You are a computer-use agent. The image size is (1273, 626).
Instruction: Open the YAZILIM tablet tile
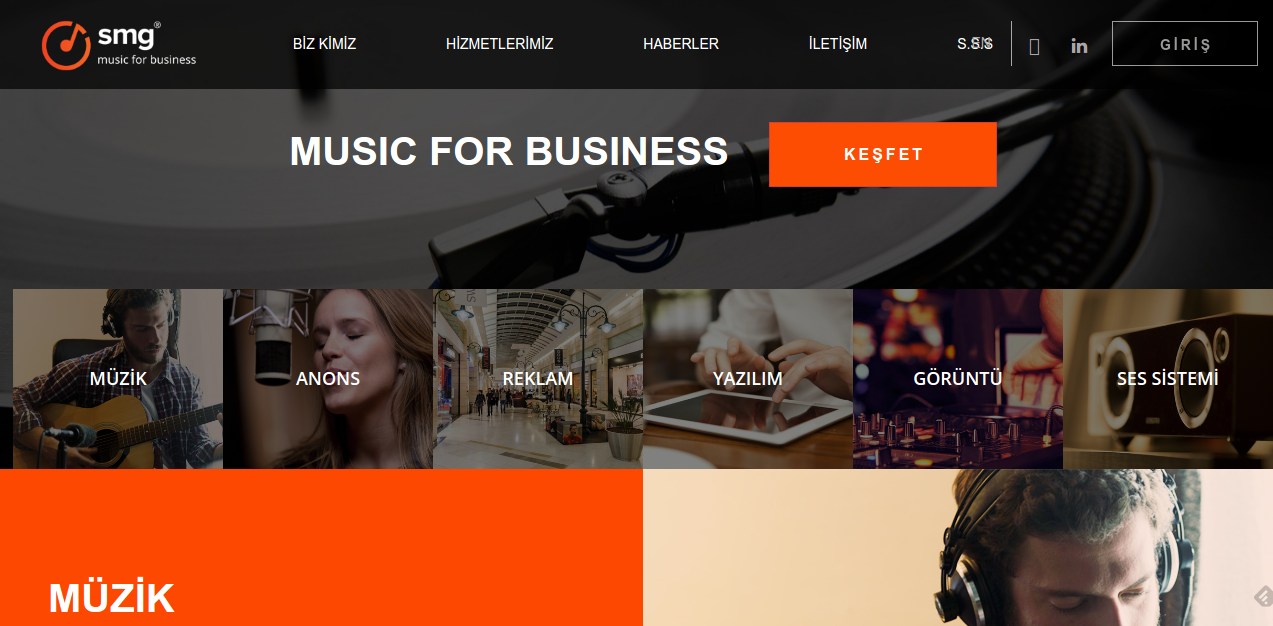(748, 379)
